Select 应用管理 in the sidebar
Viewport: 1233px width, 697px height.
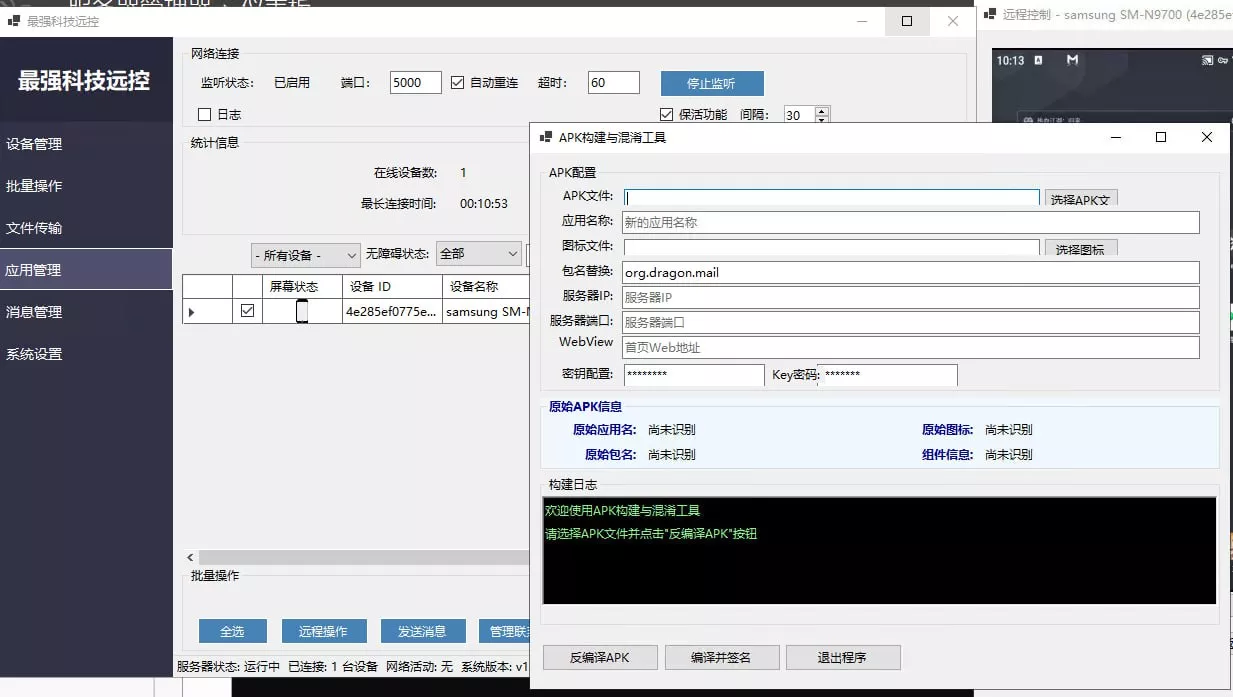[x=86, y=270]
